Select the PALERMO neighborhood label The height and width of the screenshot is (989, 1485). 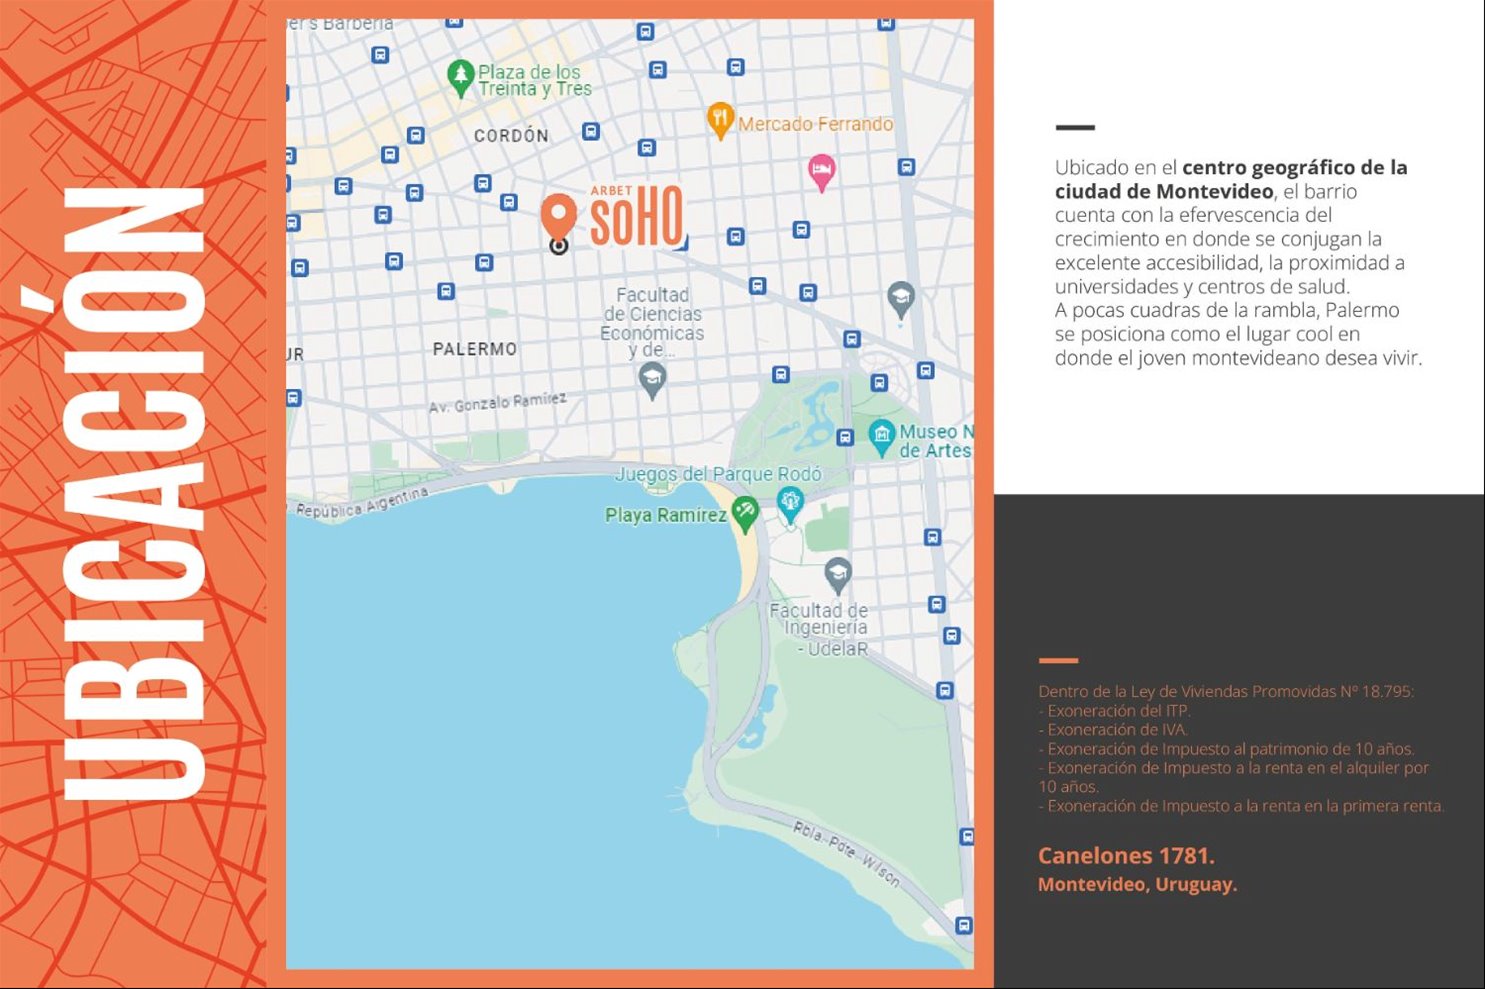(x=475, y=349)
